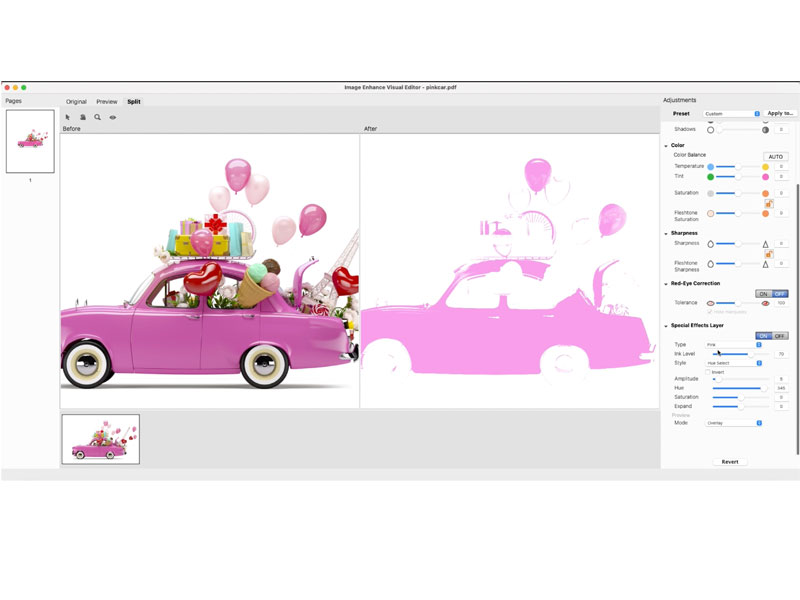Switch to the Preview tab
The image size is (800, 600).
107,102
